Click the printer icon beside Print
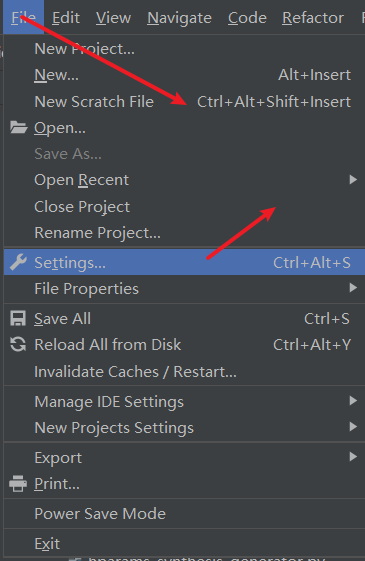Viewport: 365px width, 561px height. click(x=18, y=484)
